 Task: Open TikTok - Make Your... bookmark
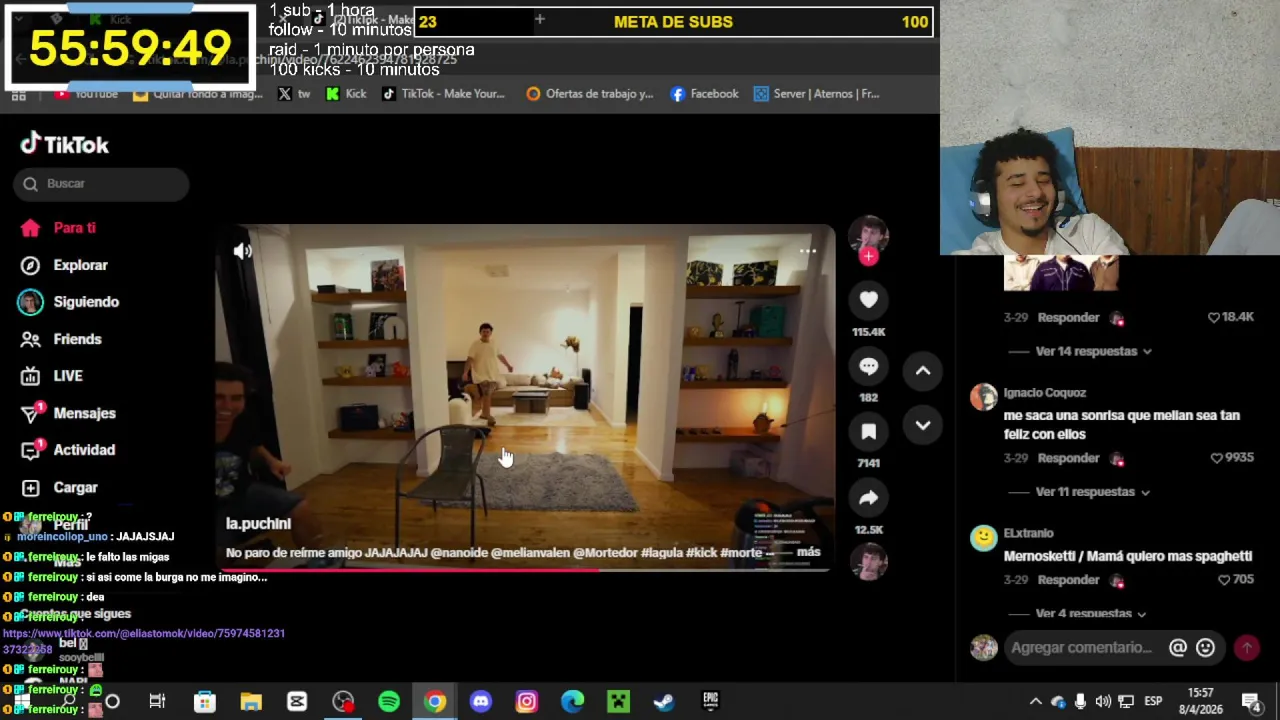tap(443, 94)
